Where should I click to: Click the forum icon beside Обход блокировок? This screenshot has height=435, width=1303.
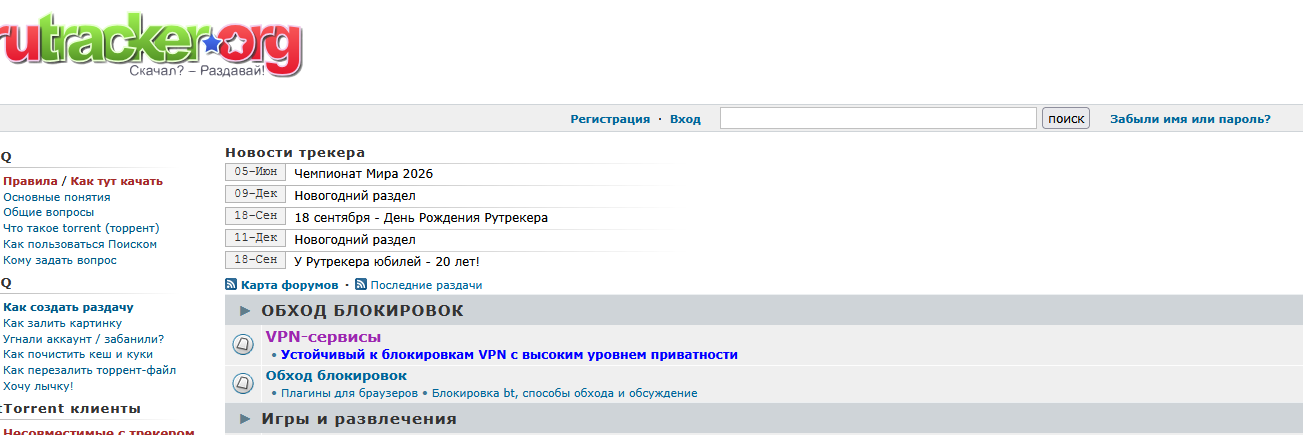242,383
